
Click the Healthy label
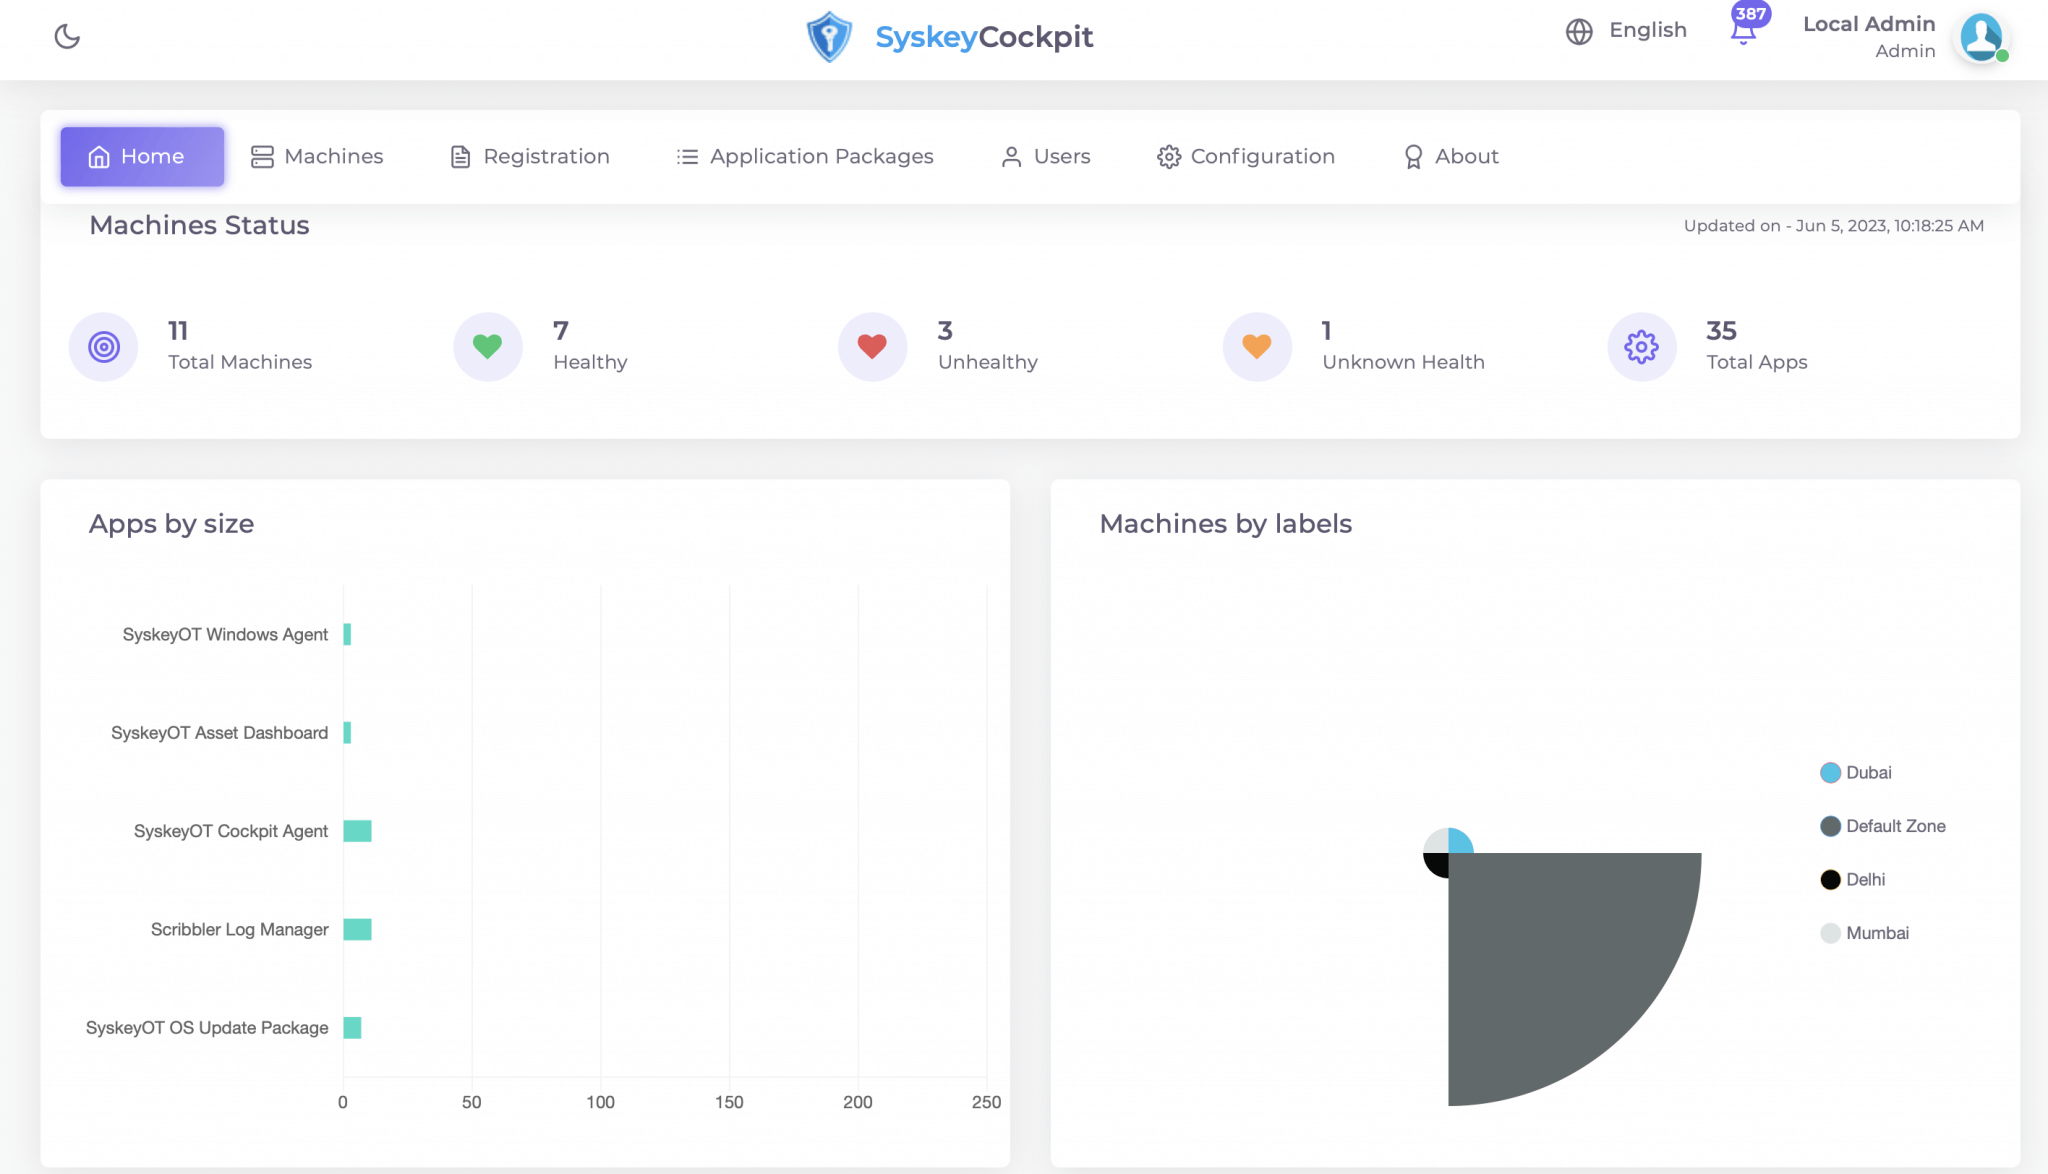coord(590,362)
